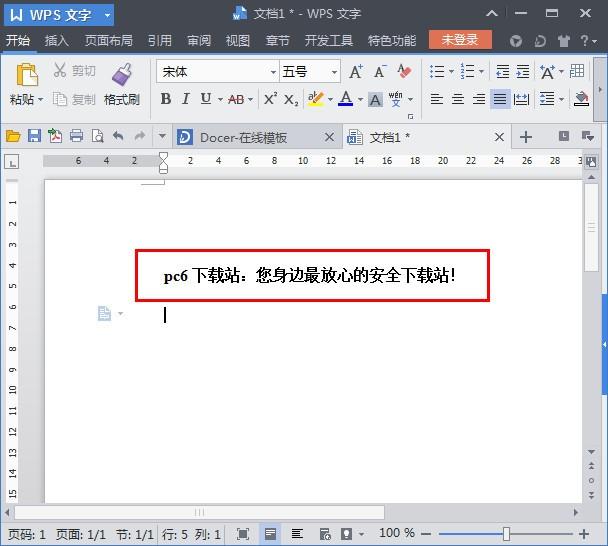Switch to page layout view in status bar
Viewport: 608px width, 546px height.
(270, 534)
